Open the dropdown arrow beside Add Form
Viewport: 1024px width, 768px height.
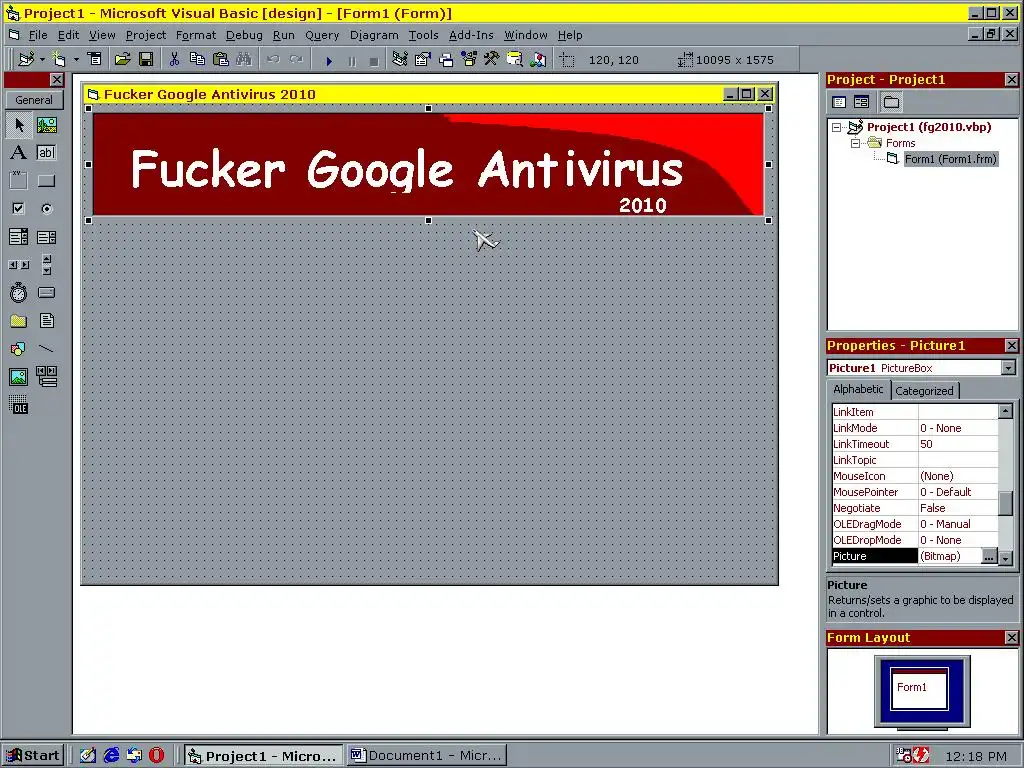click(76, 59)
